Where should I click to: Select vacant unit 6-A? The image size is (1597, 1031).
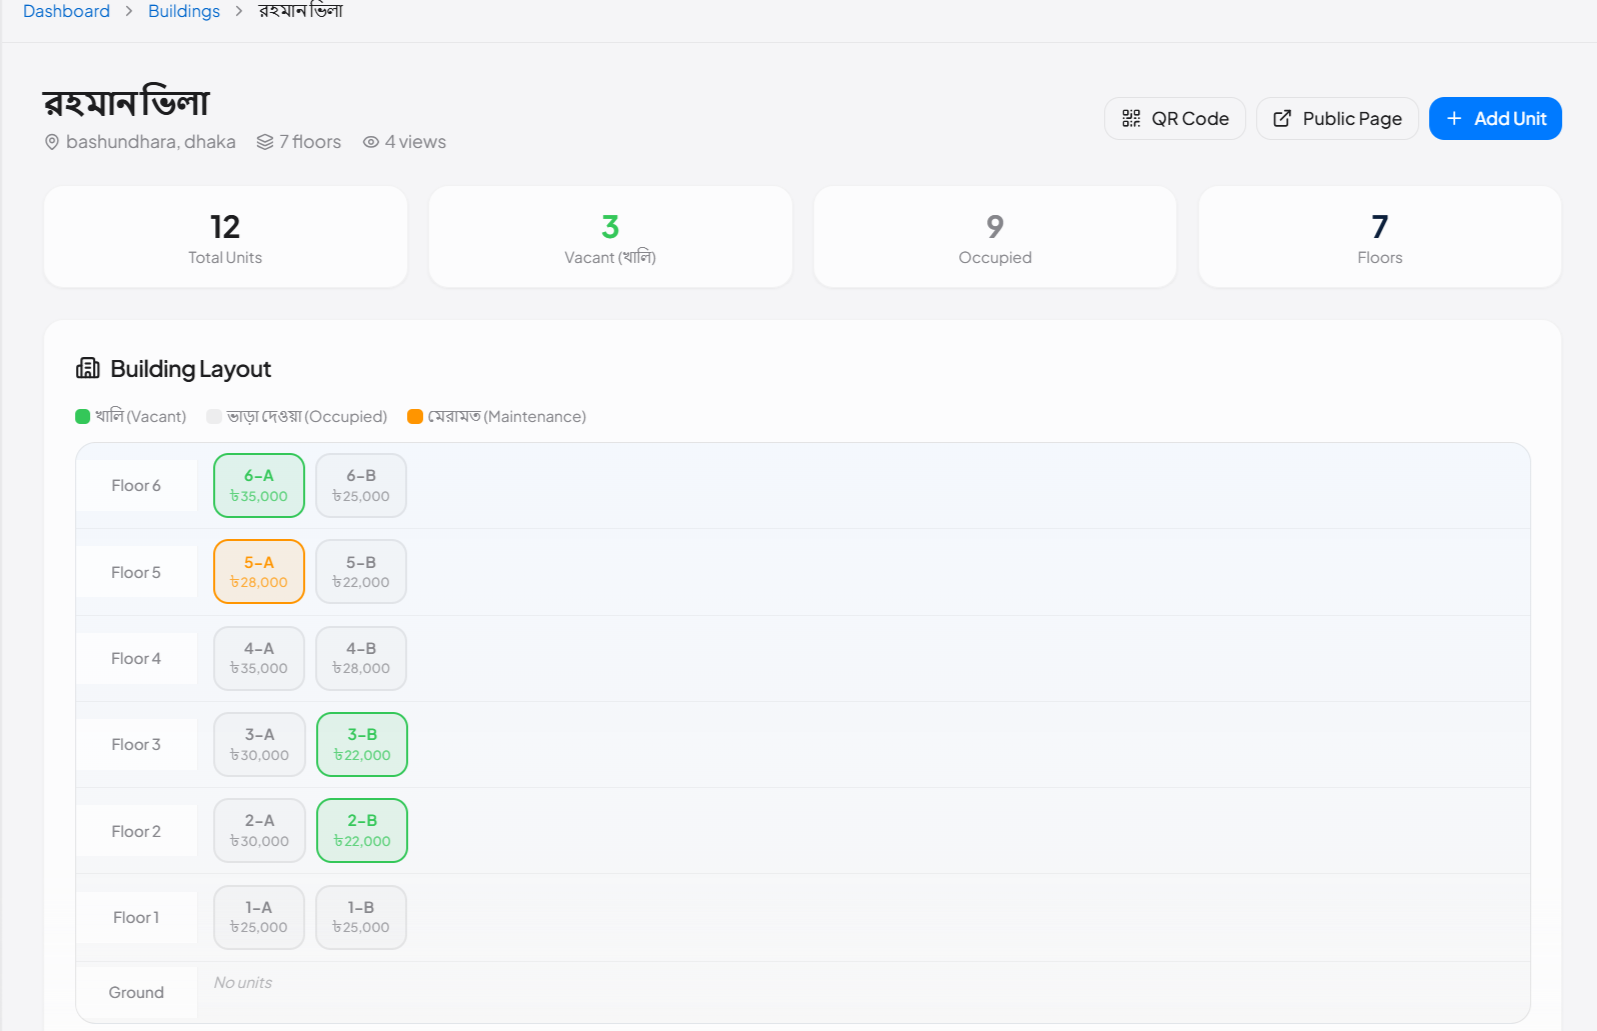click(x=259, y=486)
